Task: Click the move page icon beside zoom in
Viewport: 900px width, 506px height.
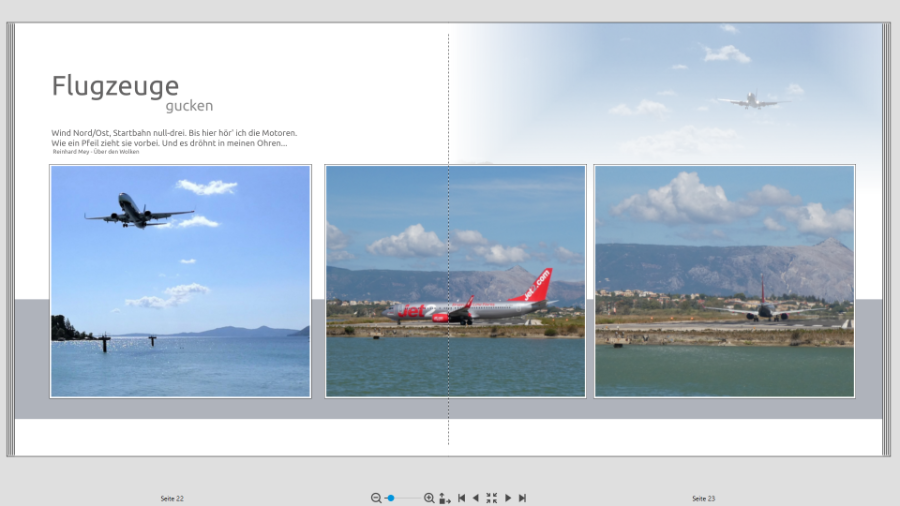Action: coord(445,498)
